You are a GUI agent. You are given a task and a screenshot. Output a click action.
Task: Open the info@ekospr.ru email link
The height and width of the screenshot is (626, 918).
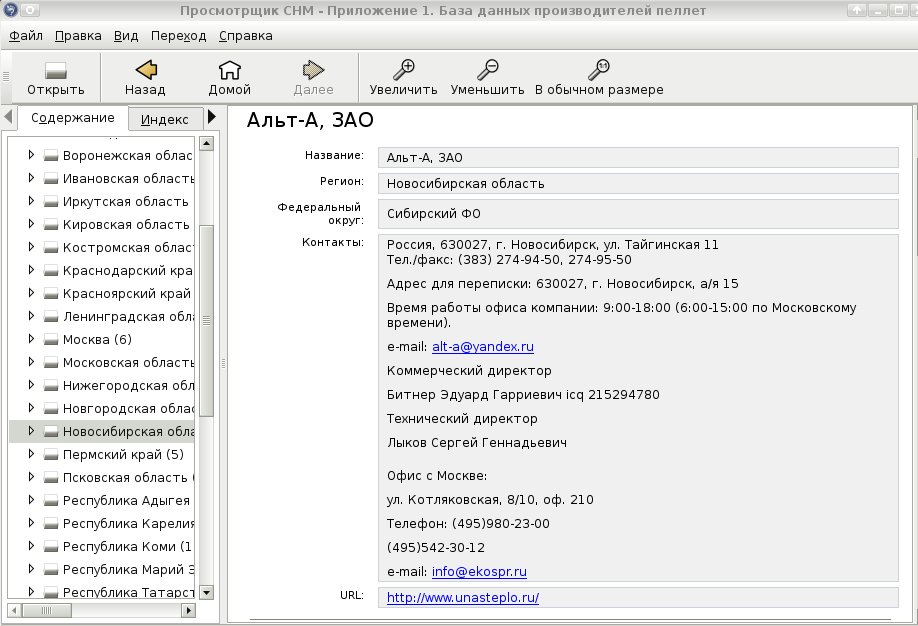pos(479,572)
